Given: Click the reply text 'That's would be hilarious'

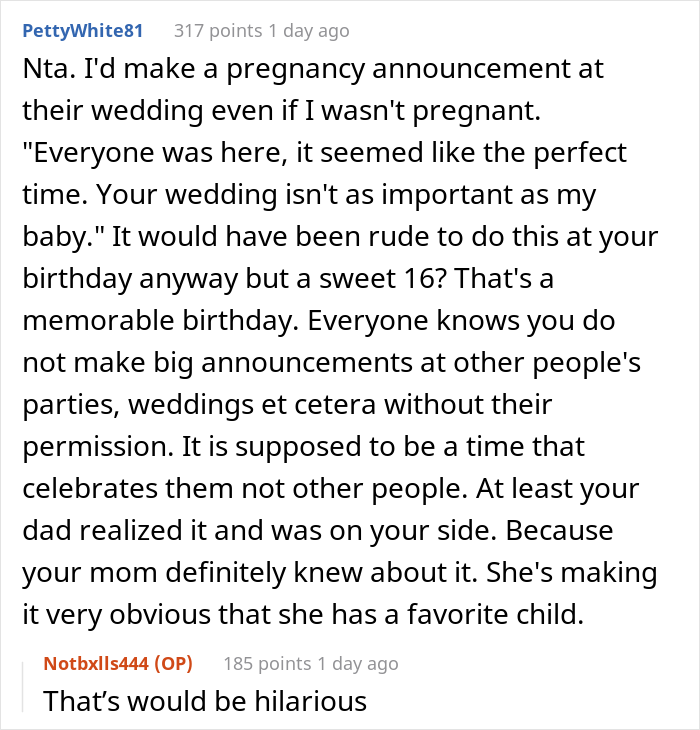Looking at the screenshot, I should pyautogui.click(x=205, y=701).
